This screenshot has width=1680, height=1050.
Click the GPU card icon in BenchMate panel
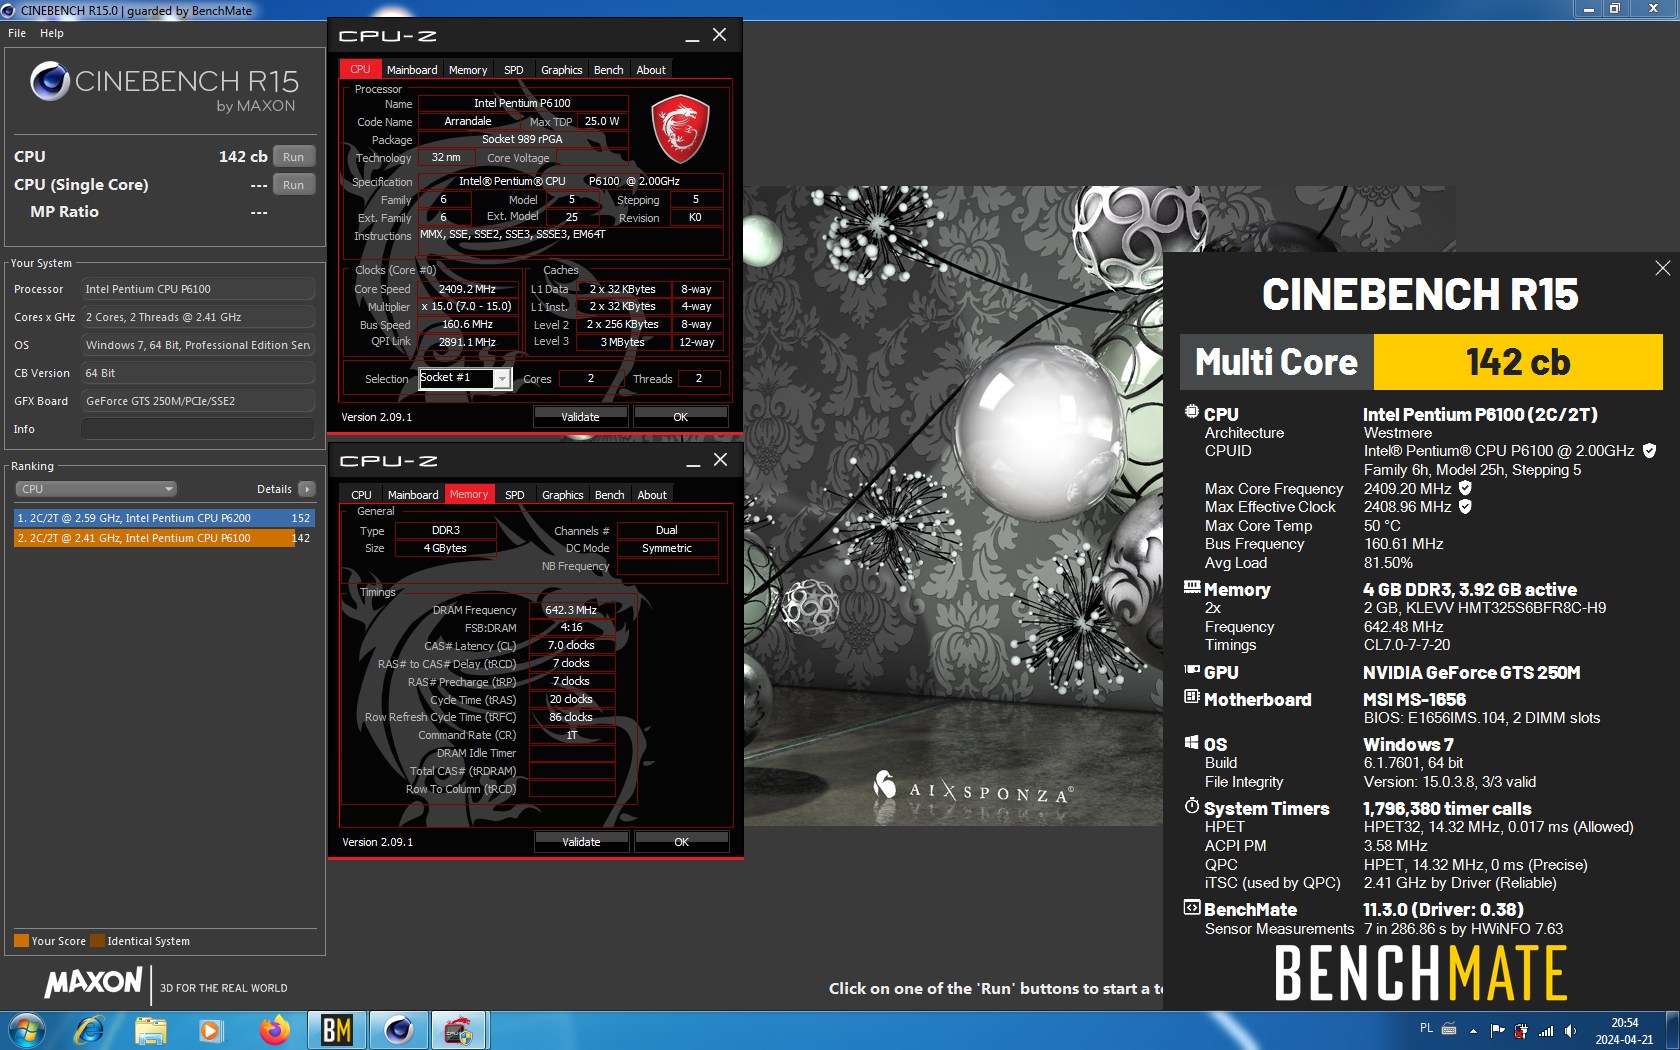[1192, 670]
